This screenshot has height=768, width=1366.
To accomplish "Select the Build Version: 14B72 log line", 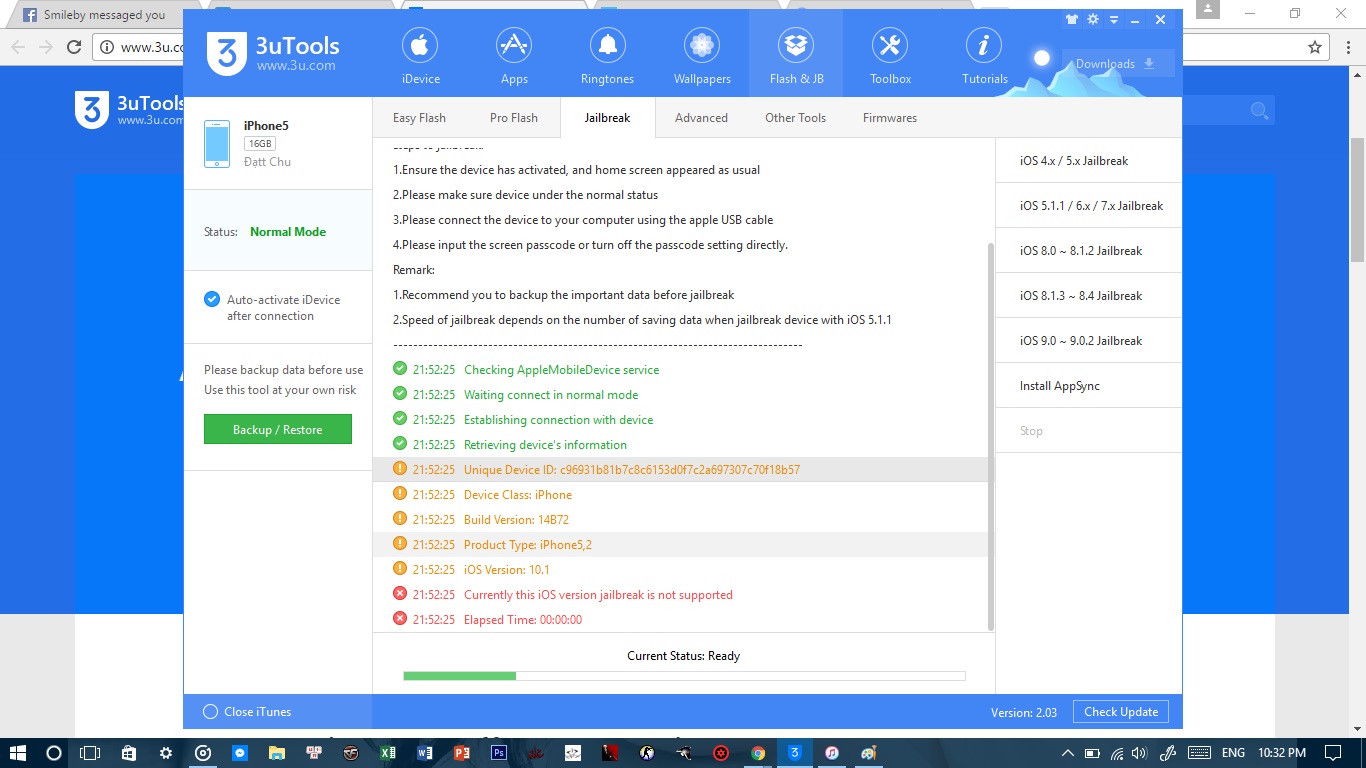I will [680, 520].
